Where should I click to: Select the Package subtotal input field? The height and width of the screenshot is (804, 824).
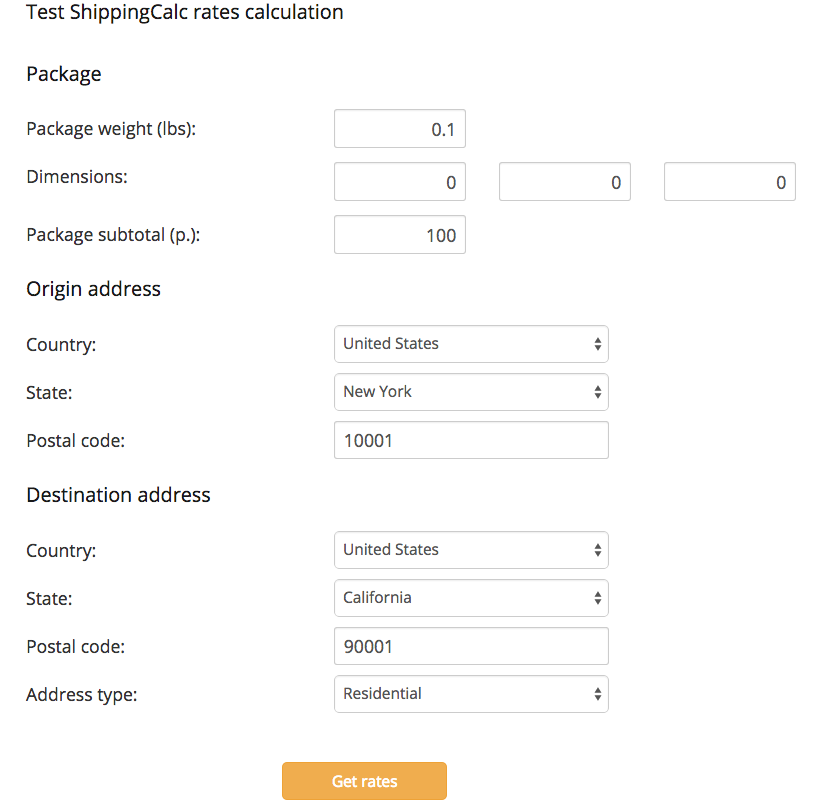coord(399,234)
